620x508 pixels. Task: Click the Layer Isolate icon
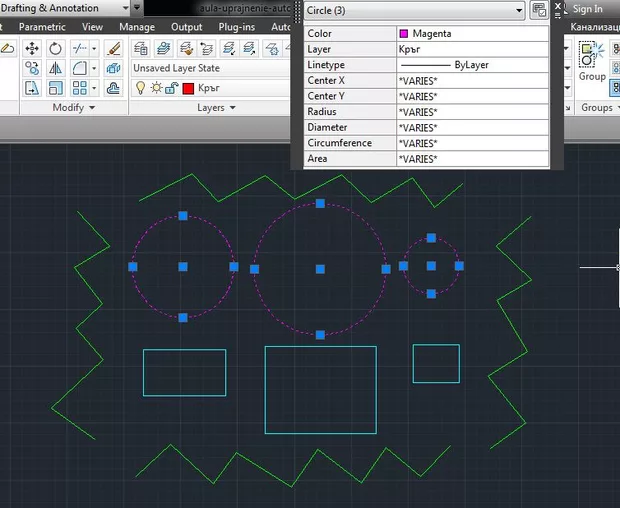(x=228, y=49)
